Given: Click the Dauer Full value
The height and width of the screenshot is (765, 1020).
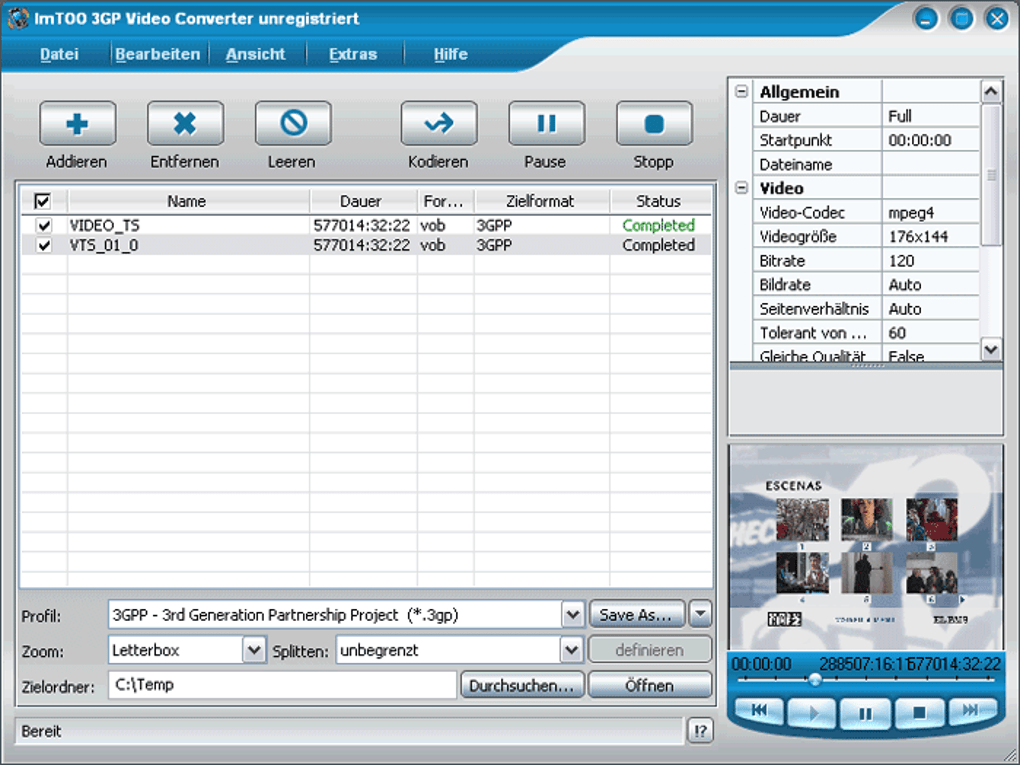Looking at the screenshot, I should tap(930, 116).
